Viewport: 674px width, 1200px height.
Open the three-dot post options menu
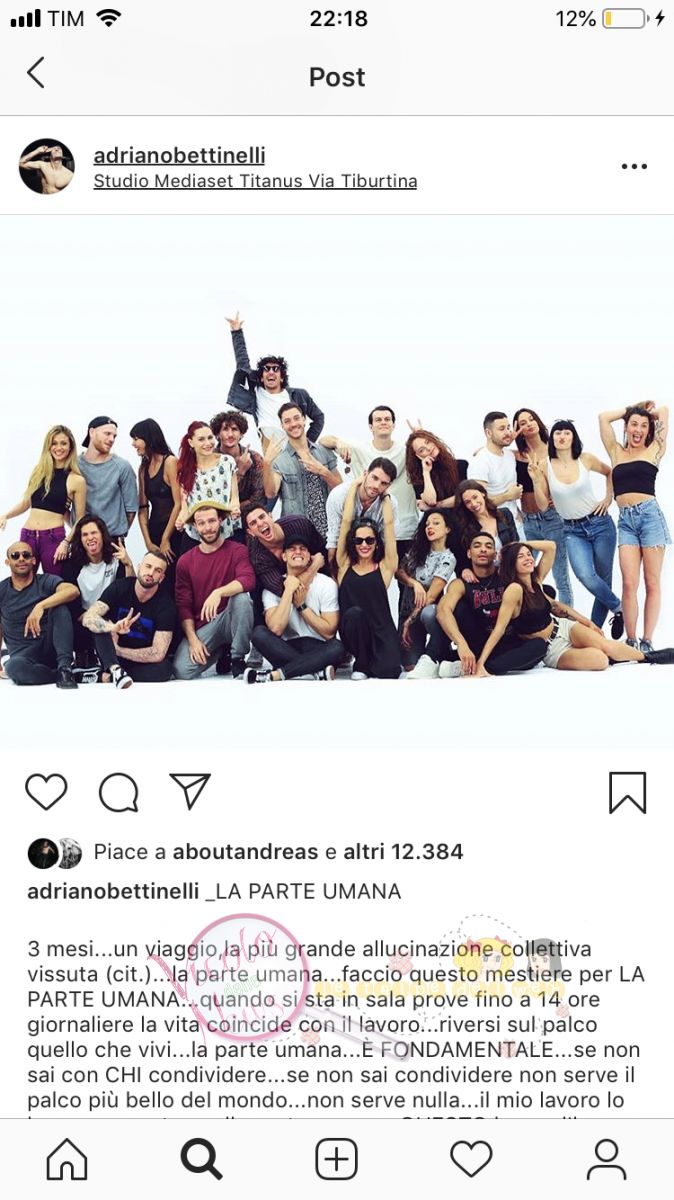coord(634,166)
